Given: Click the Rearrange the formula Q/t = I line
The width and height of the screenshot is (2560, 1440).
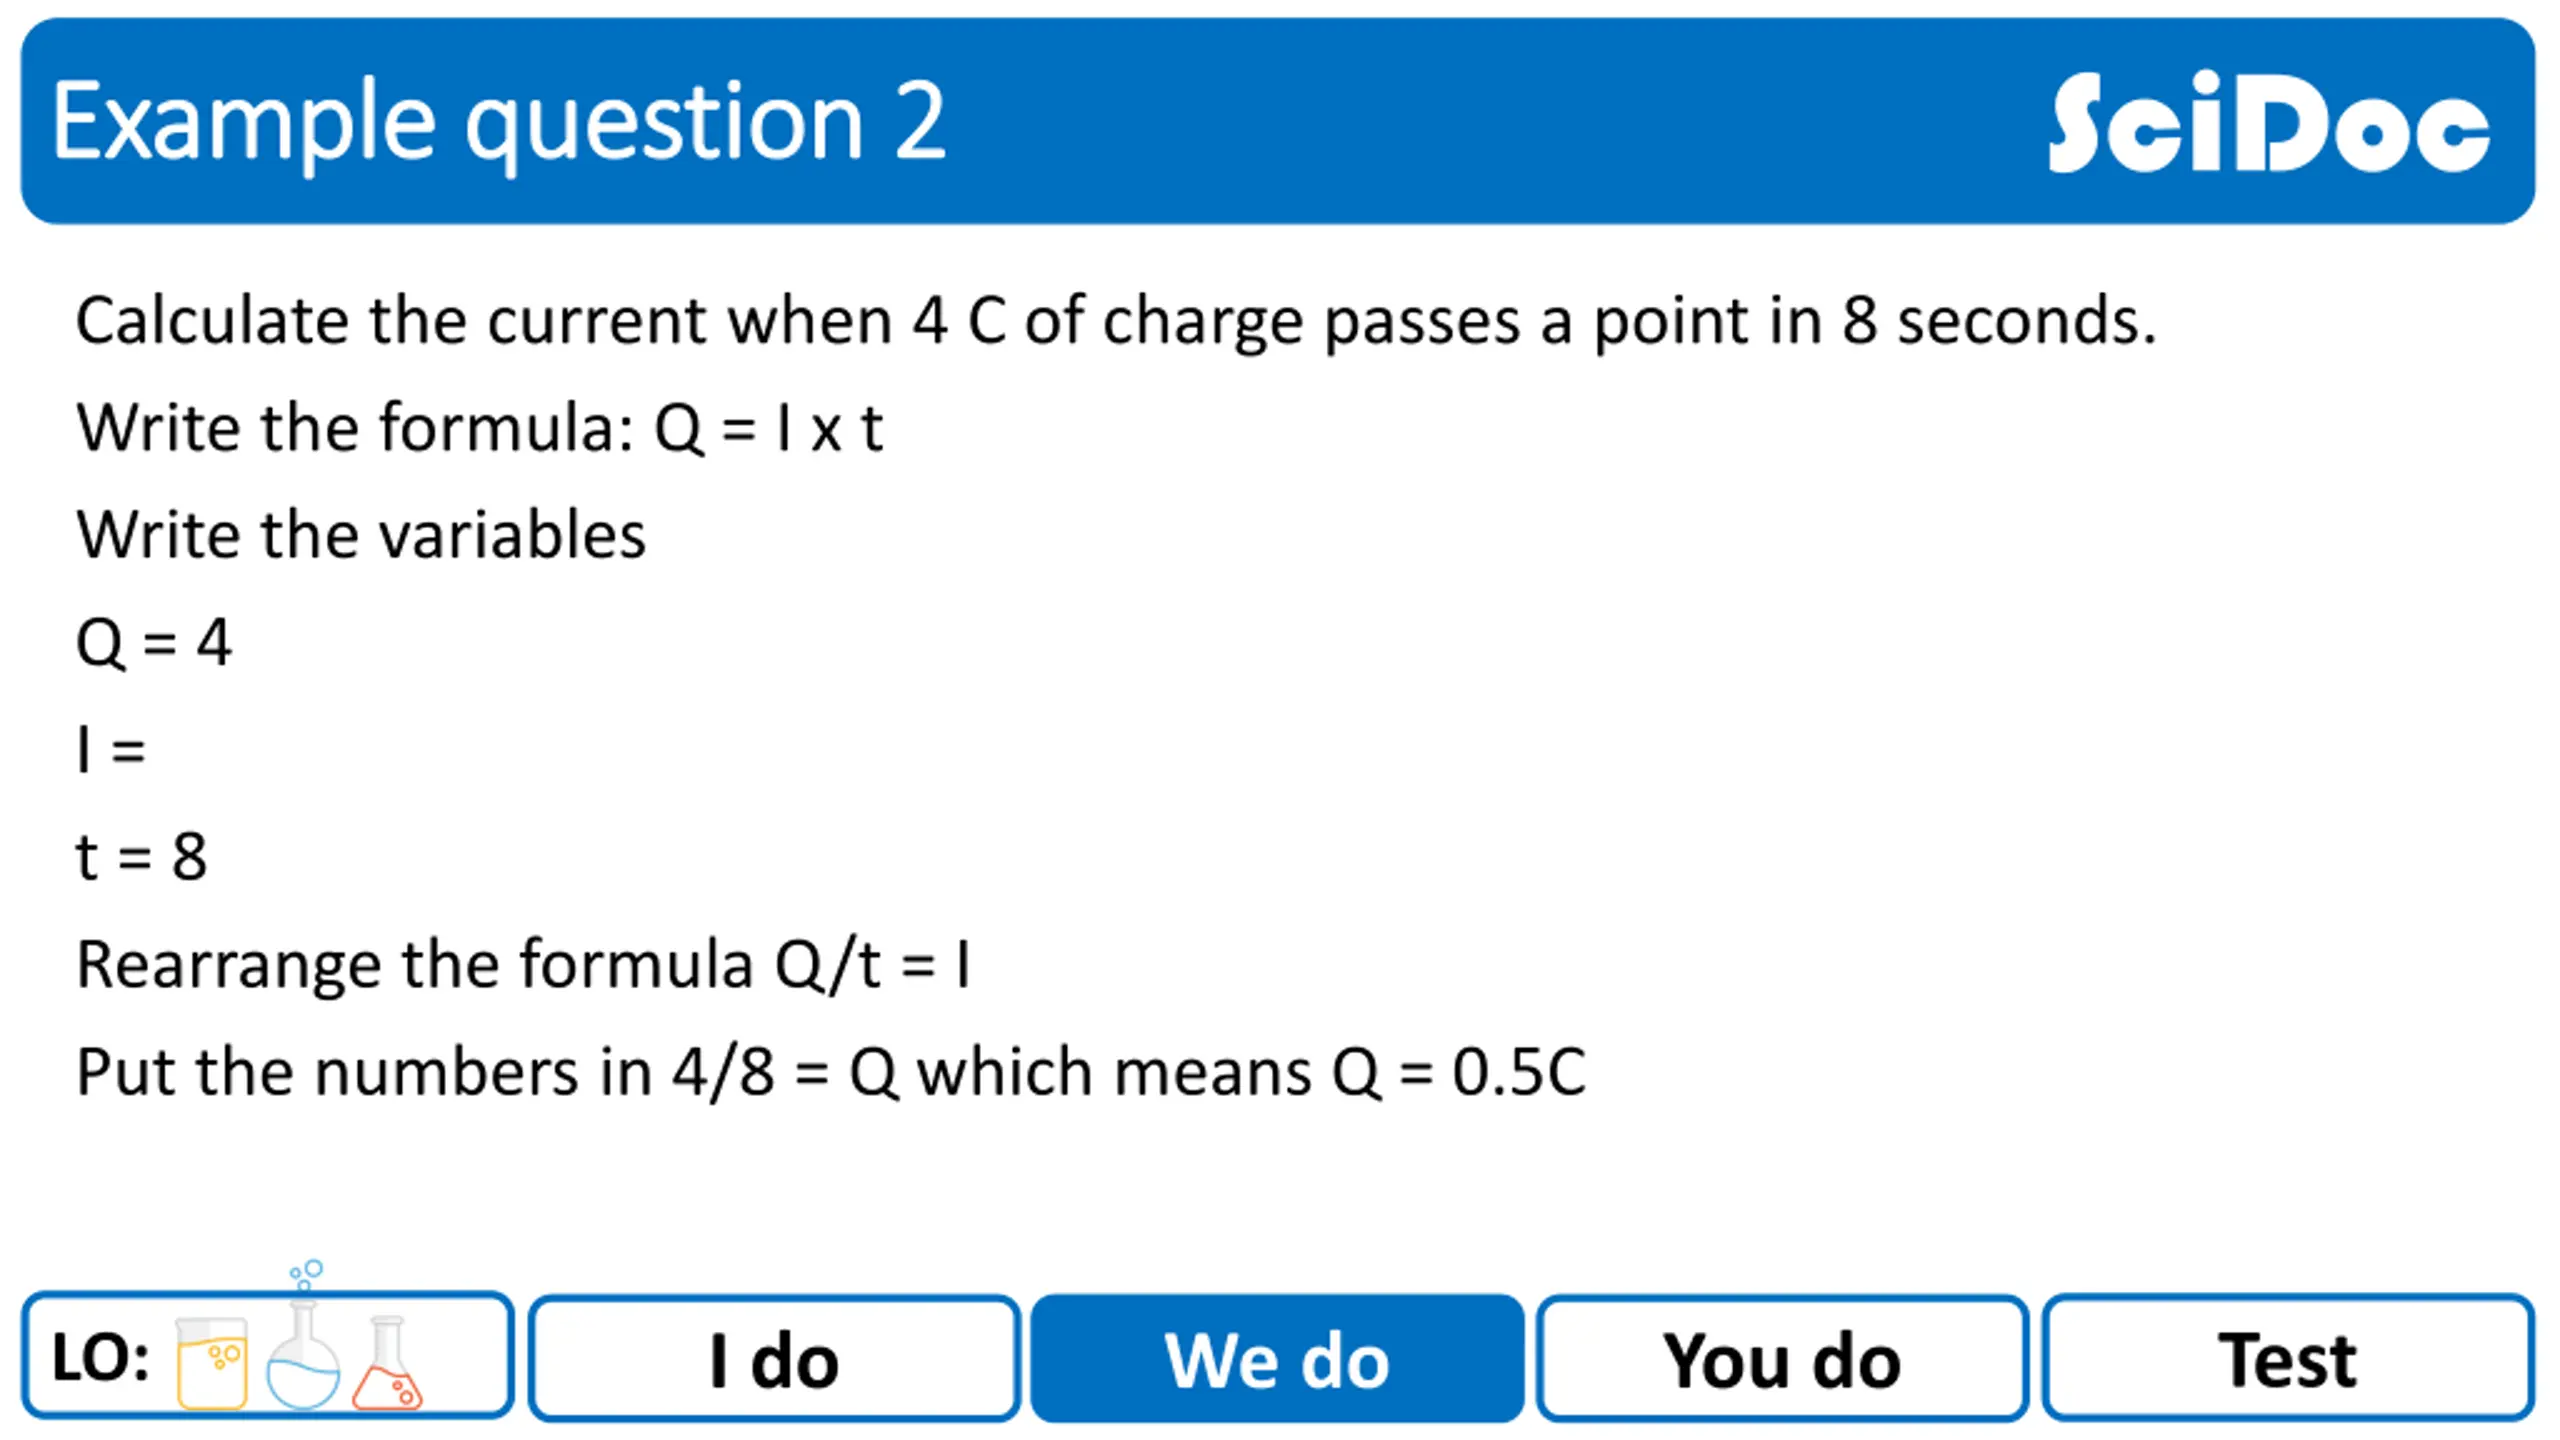Looking at the screenshot, I should [523, 966].
